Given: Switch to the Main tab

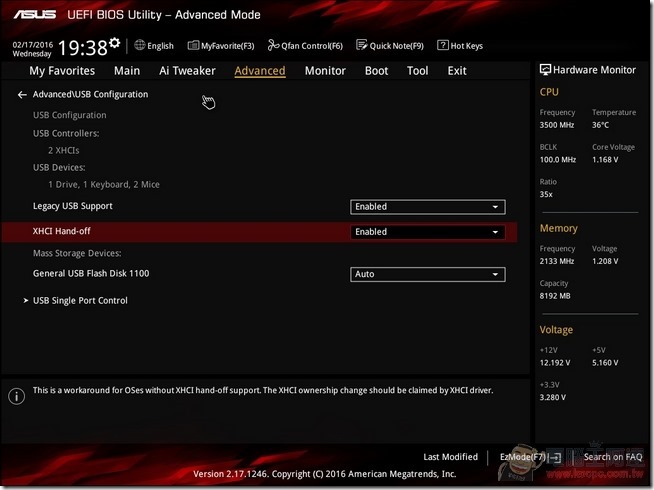Looking at the screenshot, I should [x=127, y=71].
